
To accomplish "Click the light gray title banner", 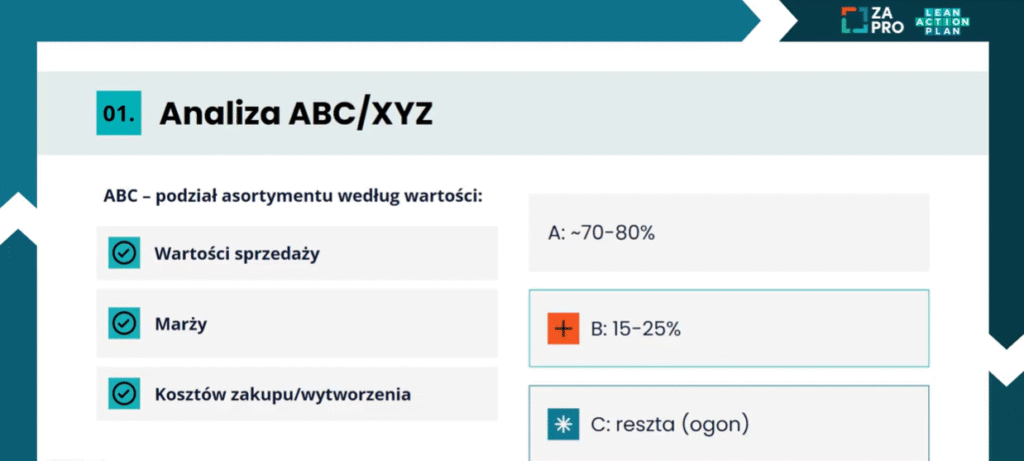I will [513, 113].
